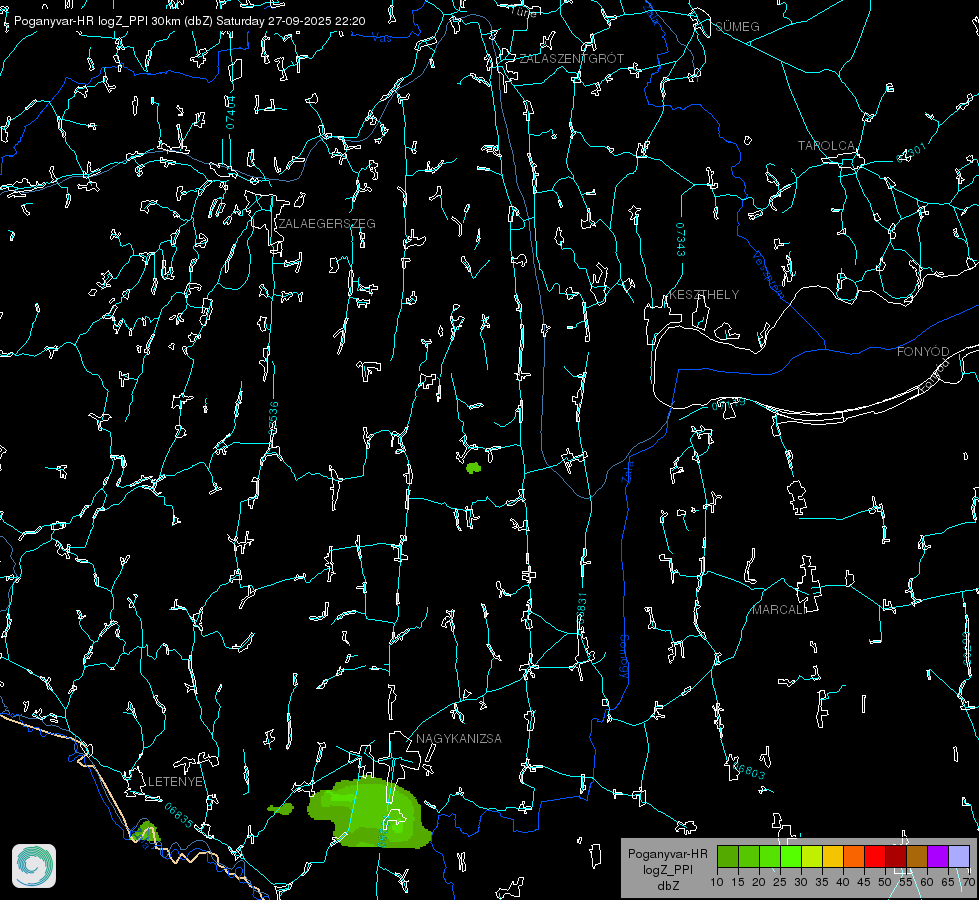Click the legend scale value 40
This screenshot has width=979, height=900.
pyautogui.click(x=843, y=883)
